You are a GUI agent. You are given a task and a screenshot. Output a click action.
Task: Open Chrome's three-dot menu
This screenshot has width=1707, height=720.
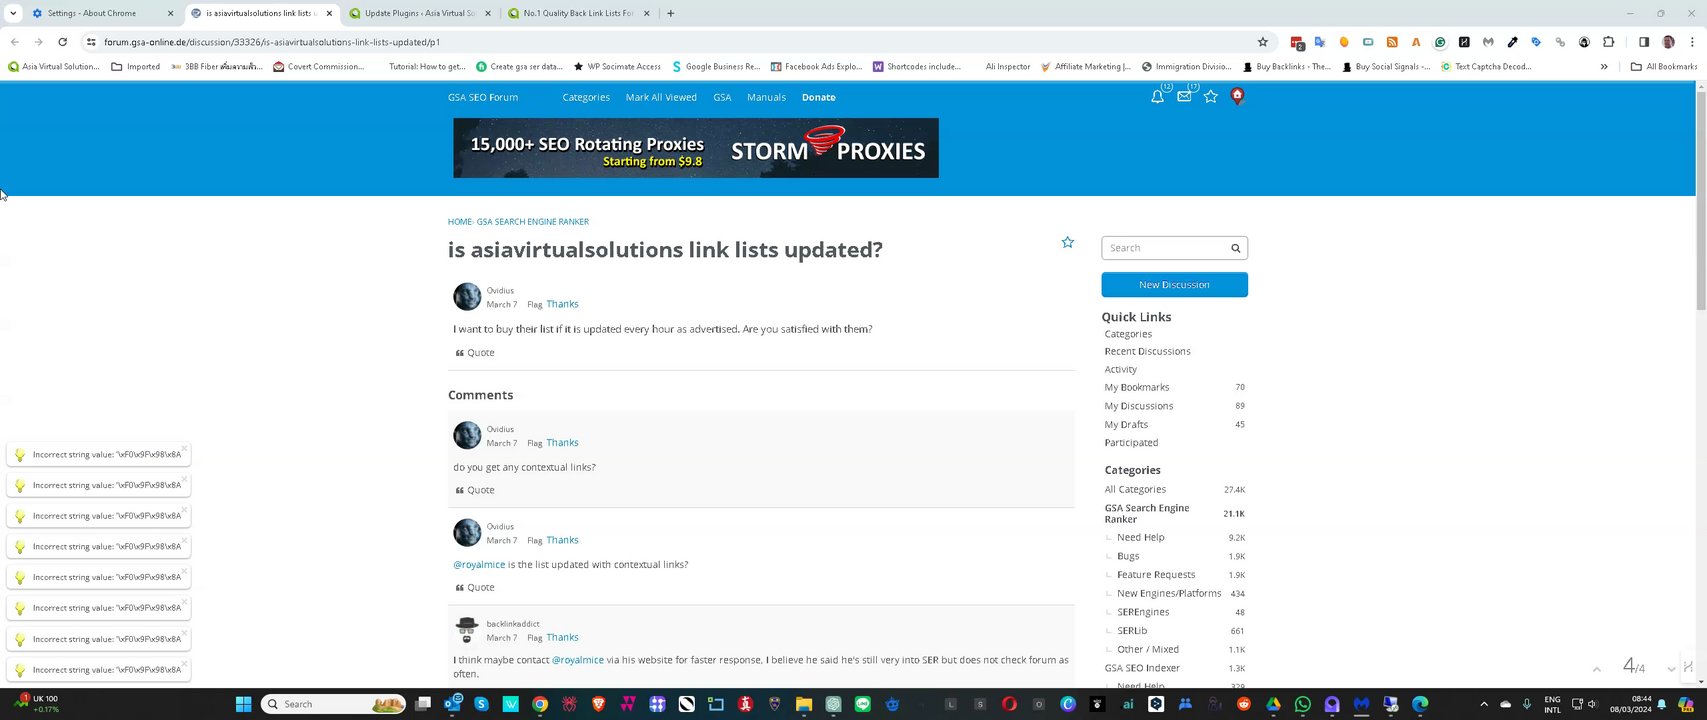[1692, 42]
